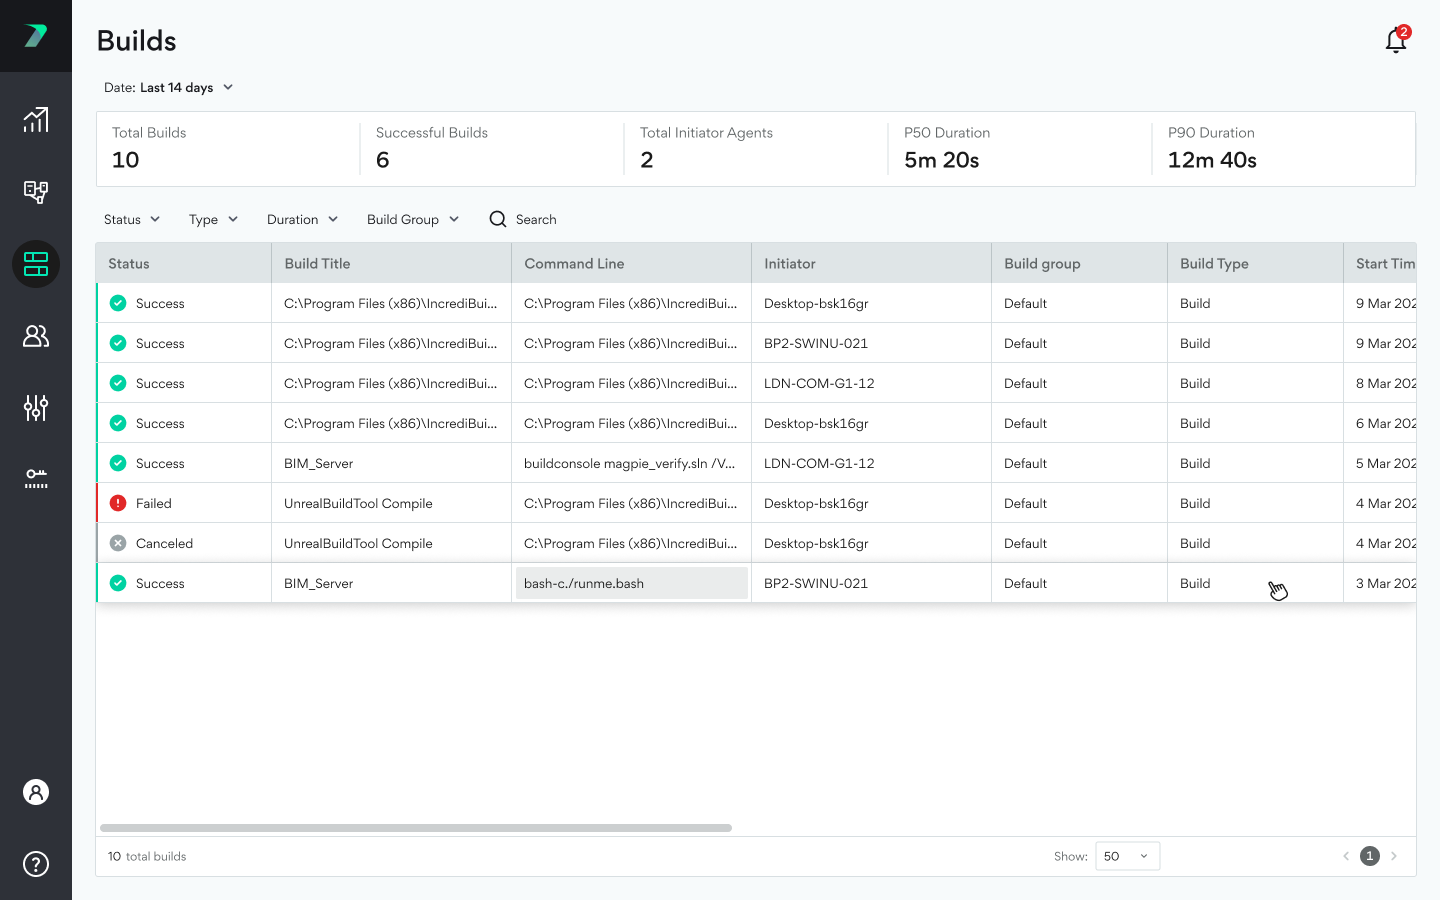Expand the Date Last 14 days filter

pos(168,87)
